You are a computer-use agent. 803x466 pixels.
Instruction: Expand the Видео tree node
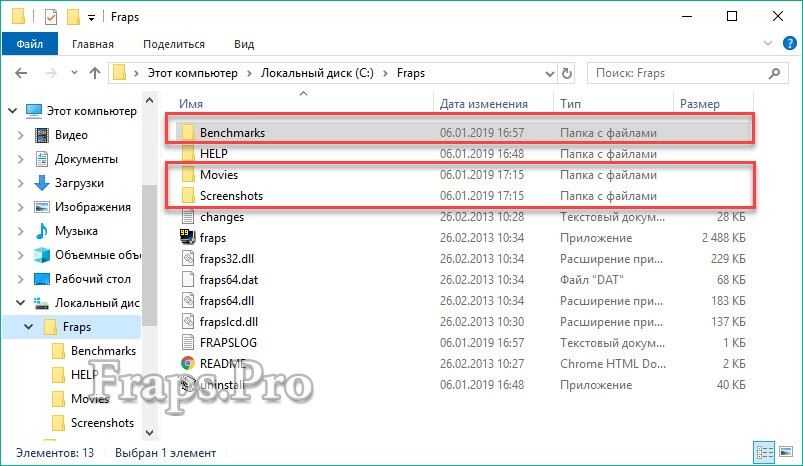click(x=20, y=135)
